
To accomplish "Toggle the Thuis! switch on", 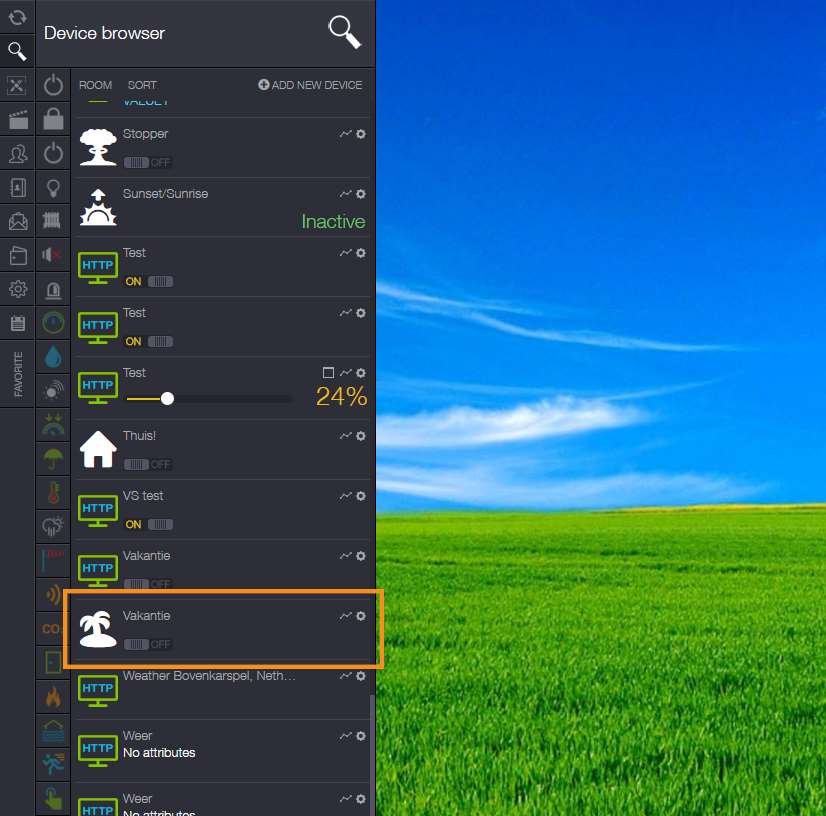I will pyautogui.click(x=148, y=465).
